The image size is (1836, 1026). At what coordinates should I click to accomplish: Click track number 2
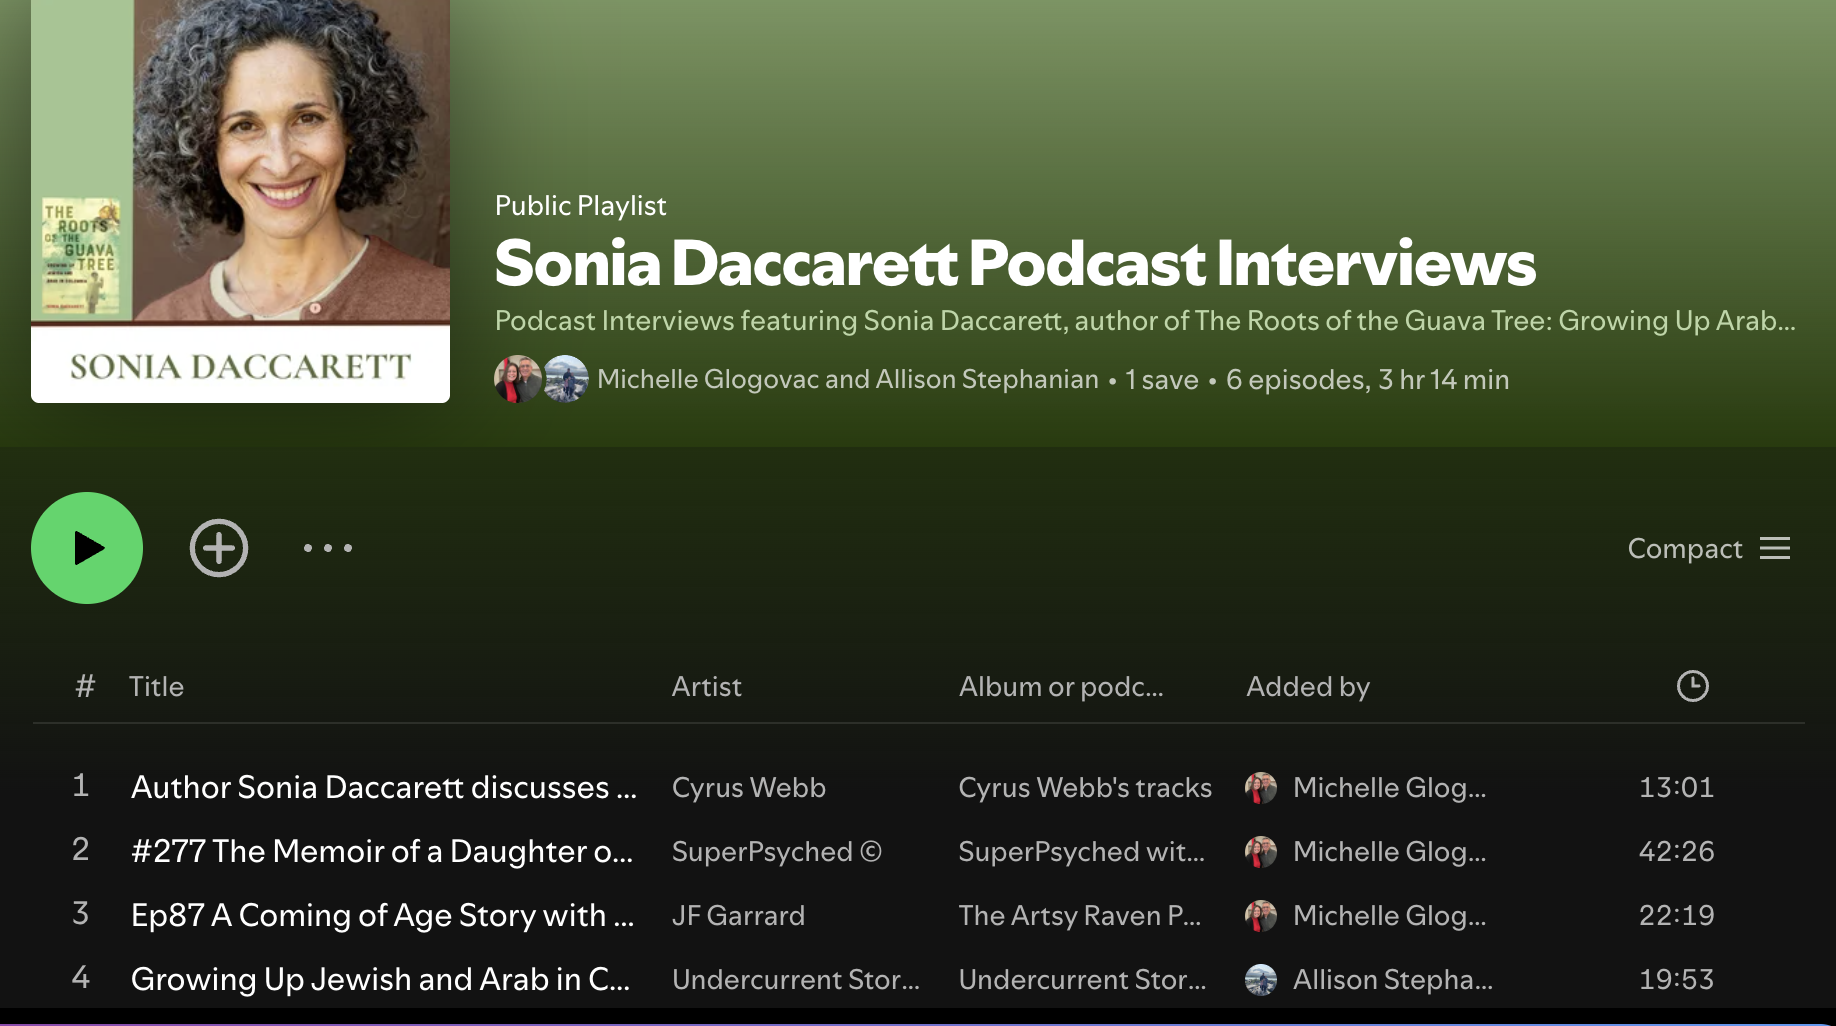pos(81,849)
